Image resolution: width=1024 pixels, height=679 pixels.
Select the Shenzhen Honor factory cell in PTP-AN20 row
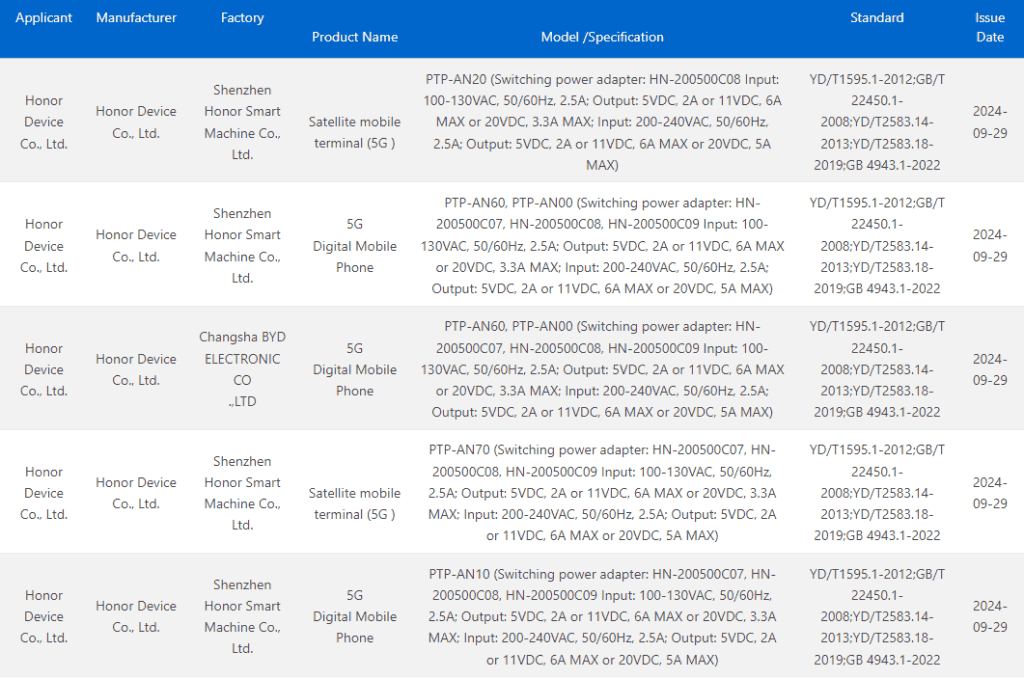point(242,122)
